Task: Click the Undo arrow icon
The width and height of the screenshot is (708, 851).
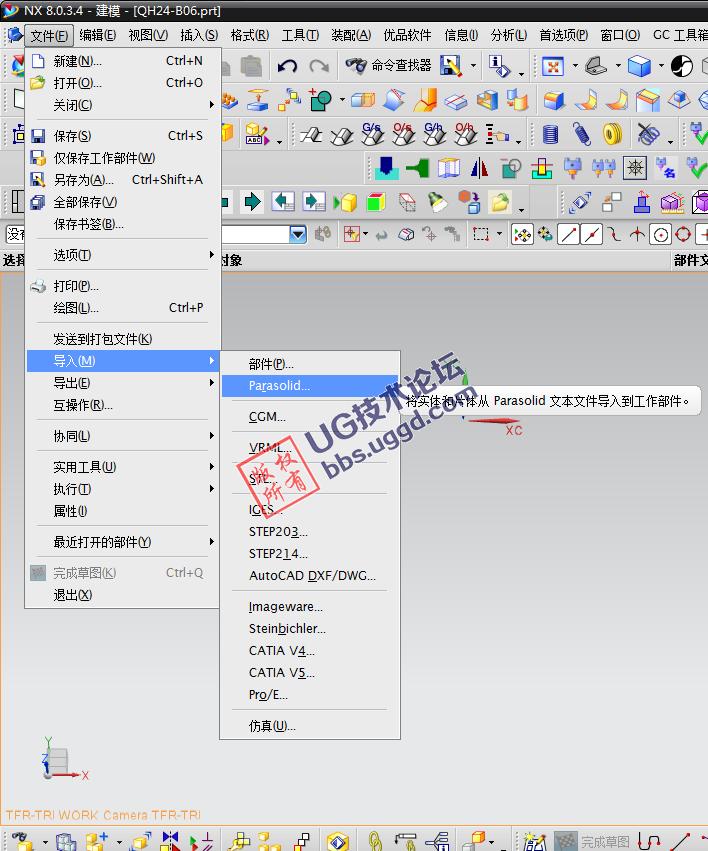Action: pos(287,66)
